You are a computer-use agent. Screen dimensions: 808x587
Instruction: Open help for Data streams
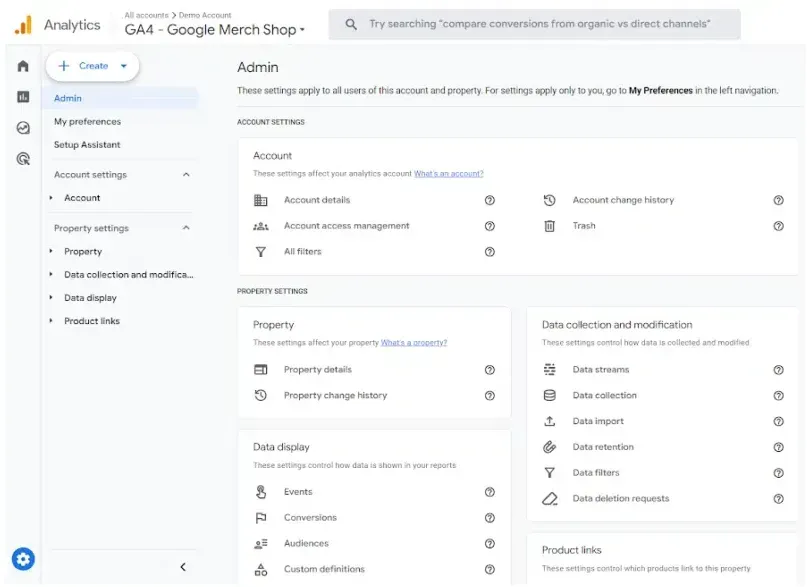778,370
